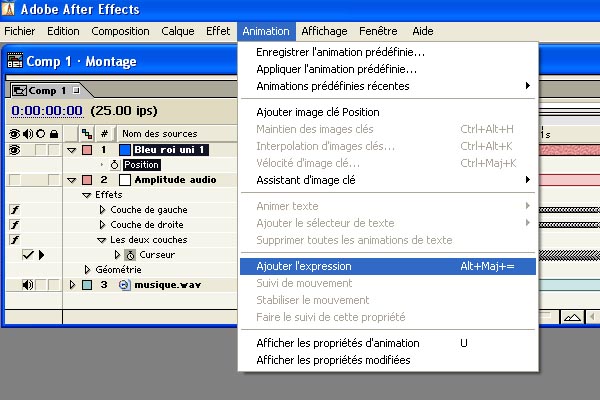Toggle lock on Bleu roi uni 1 layer
600x400 pixels.
(x=54, y=150)
